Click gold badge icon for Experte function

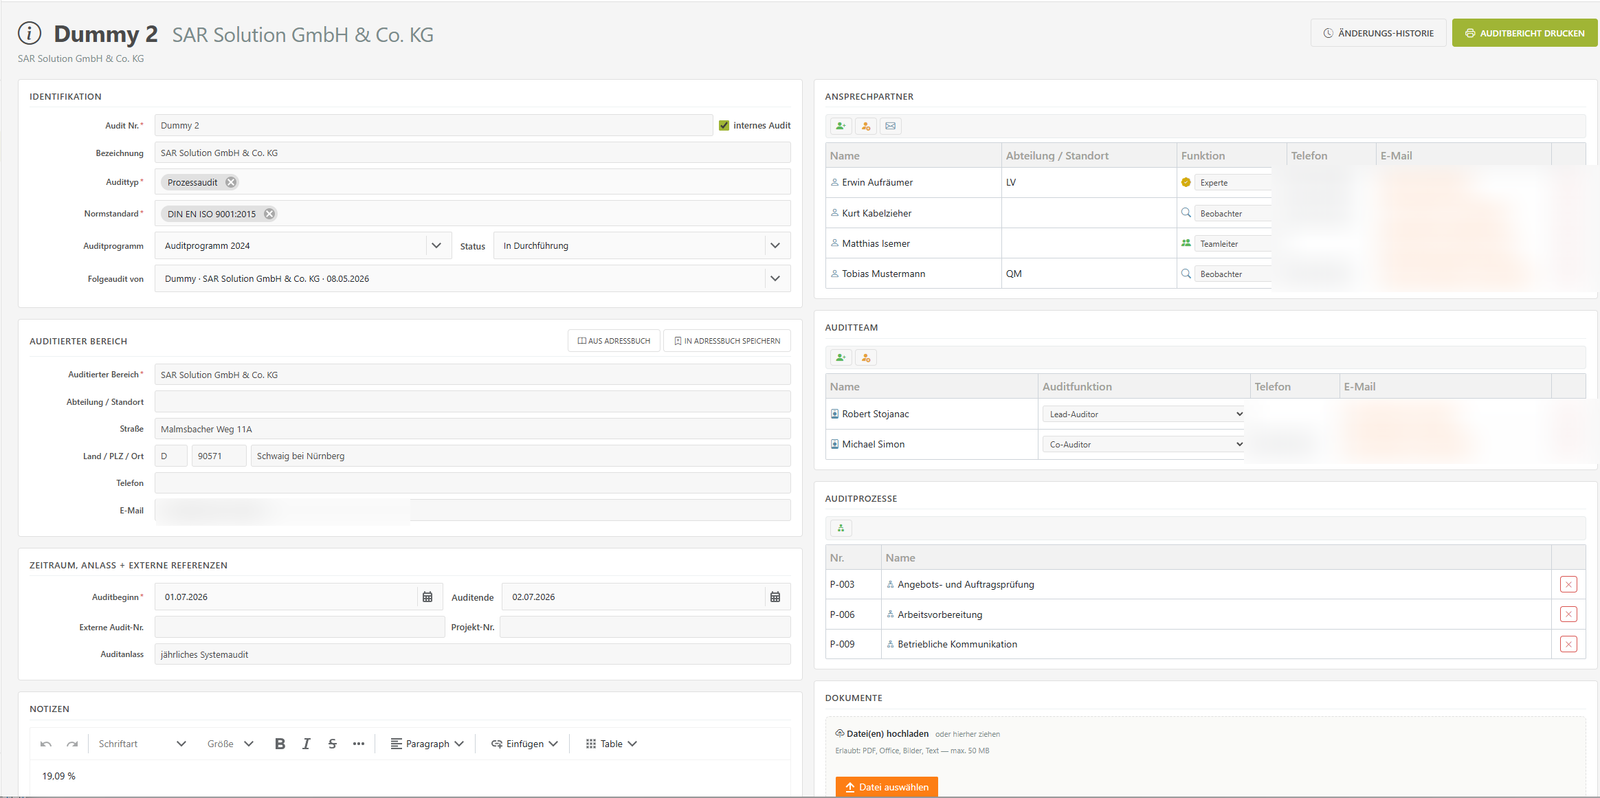(1186, 182)
